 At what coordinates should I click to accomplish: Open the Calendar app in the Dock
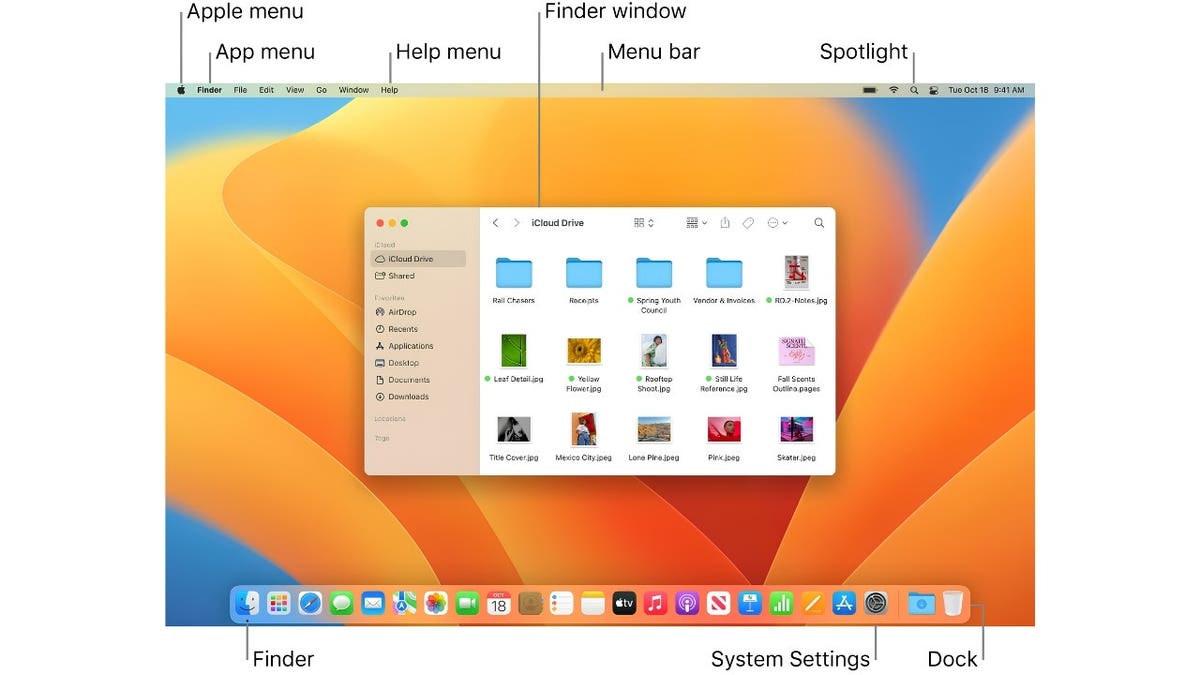(499, 603)
